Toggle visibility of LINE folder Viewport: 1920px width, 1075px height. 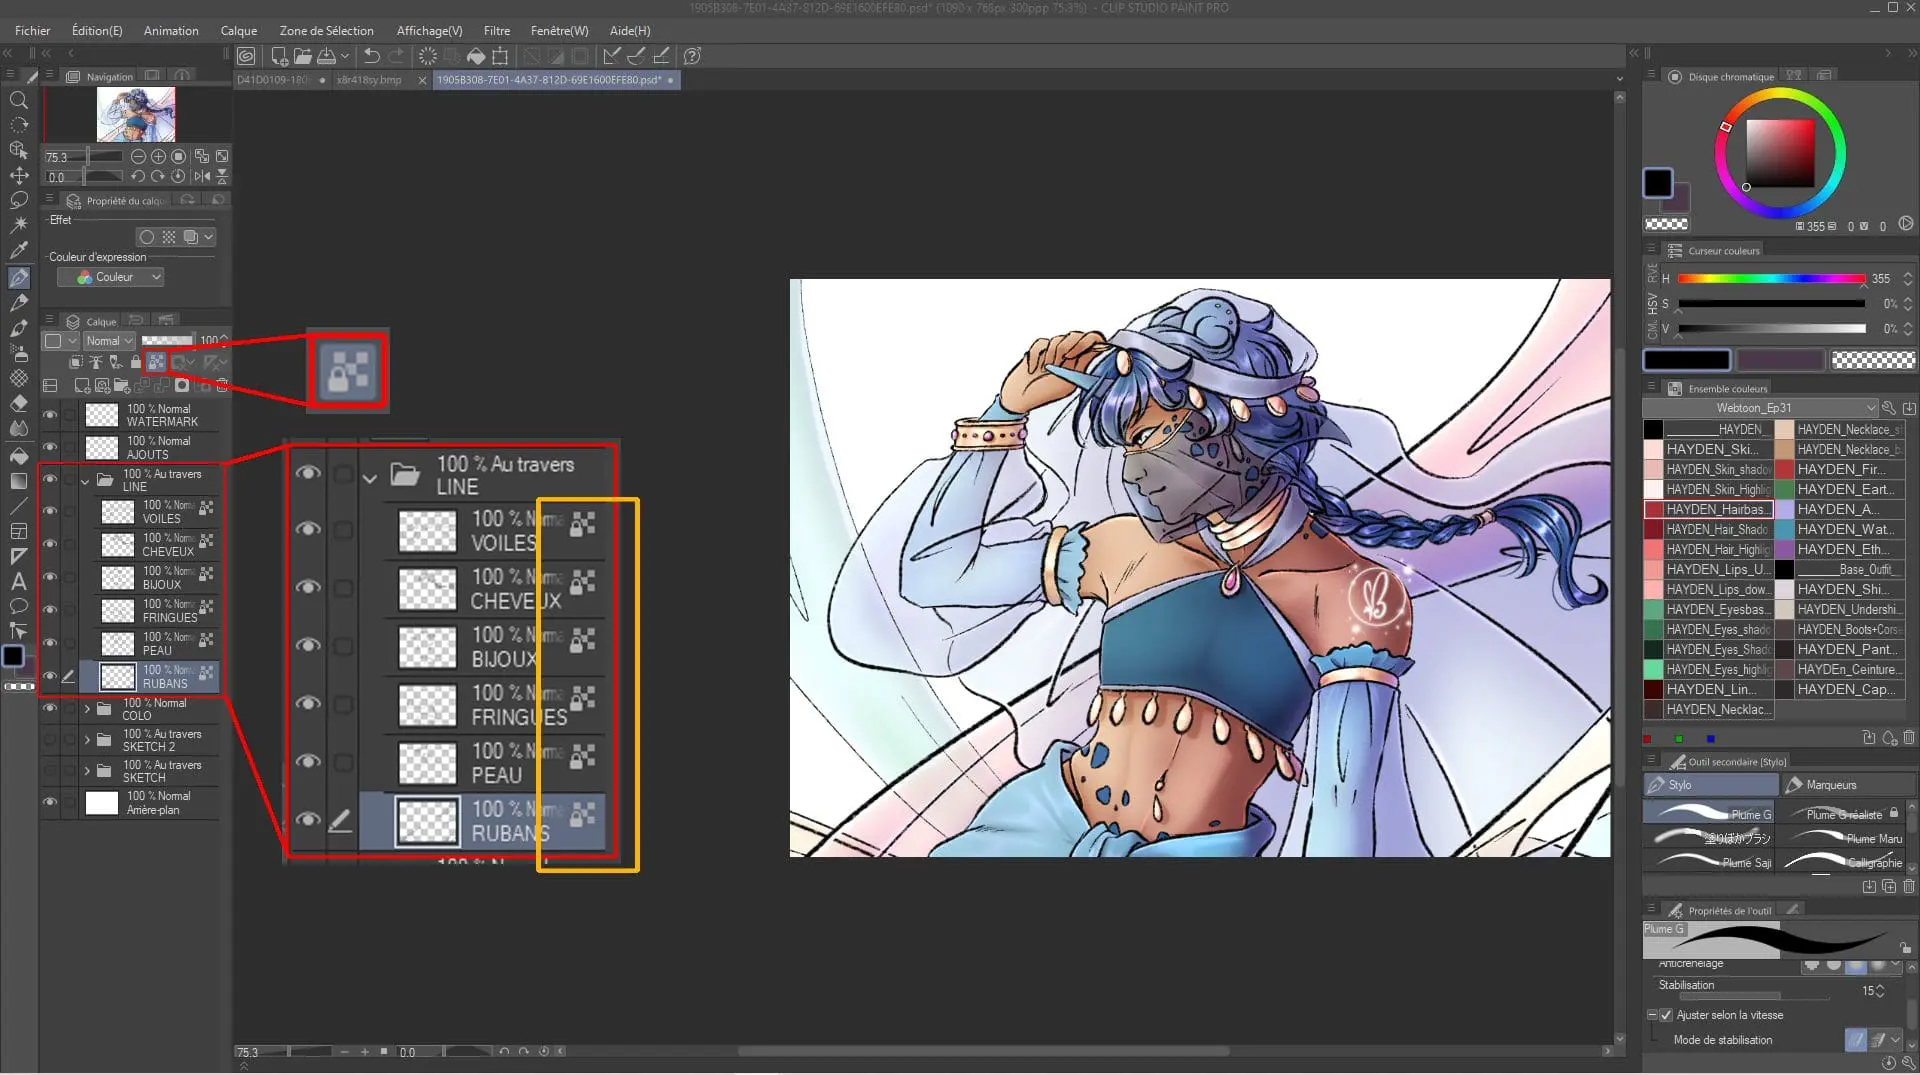50,479
